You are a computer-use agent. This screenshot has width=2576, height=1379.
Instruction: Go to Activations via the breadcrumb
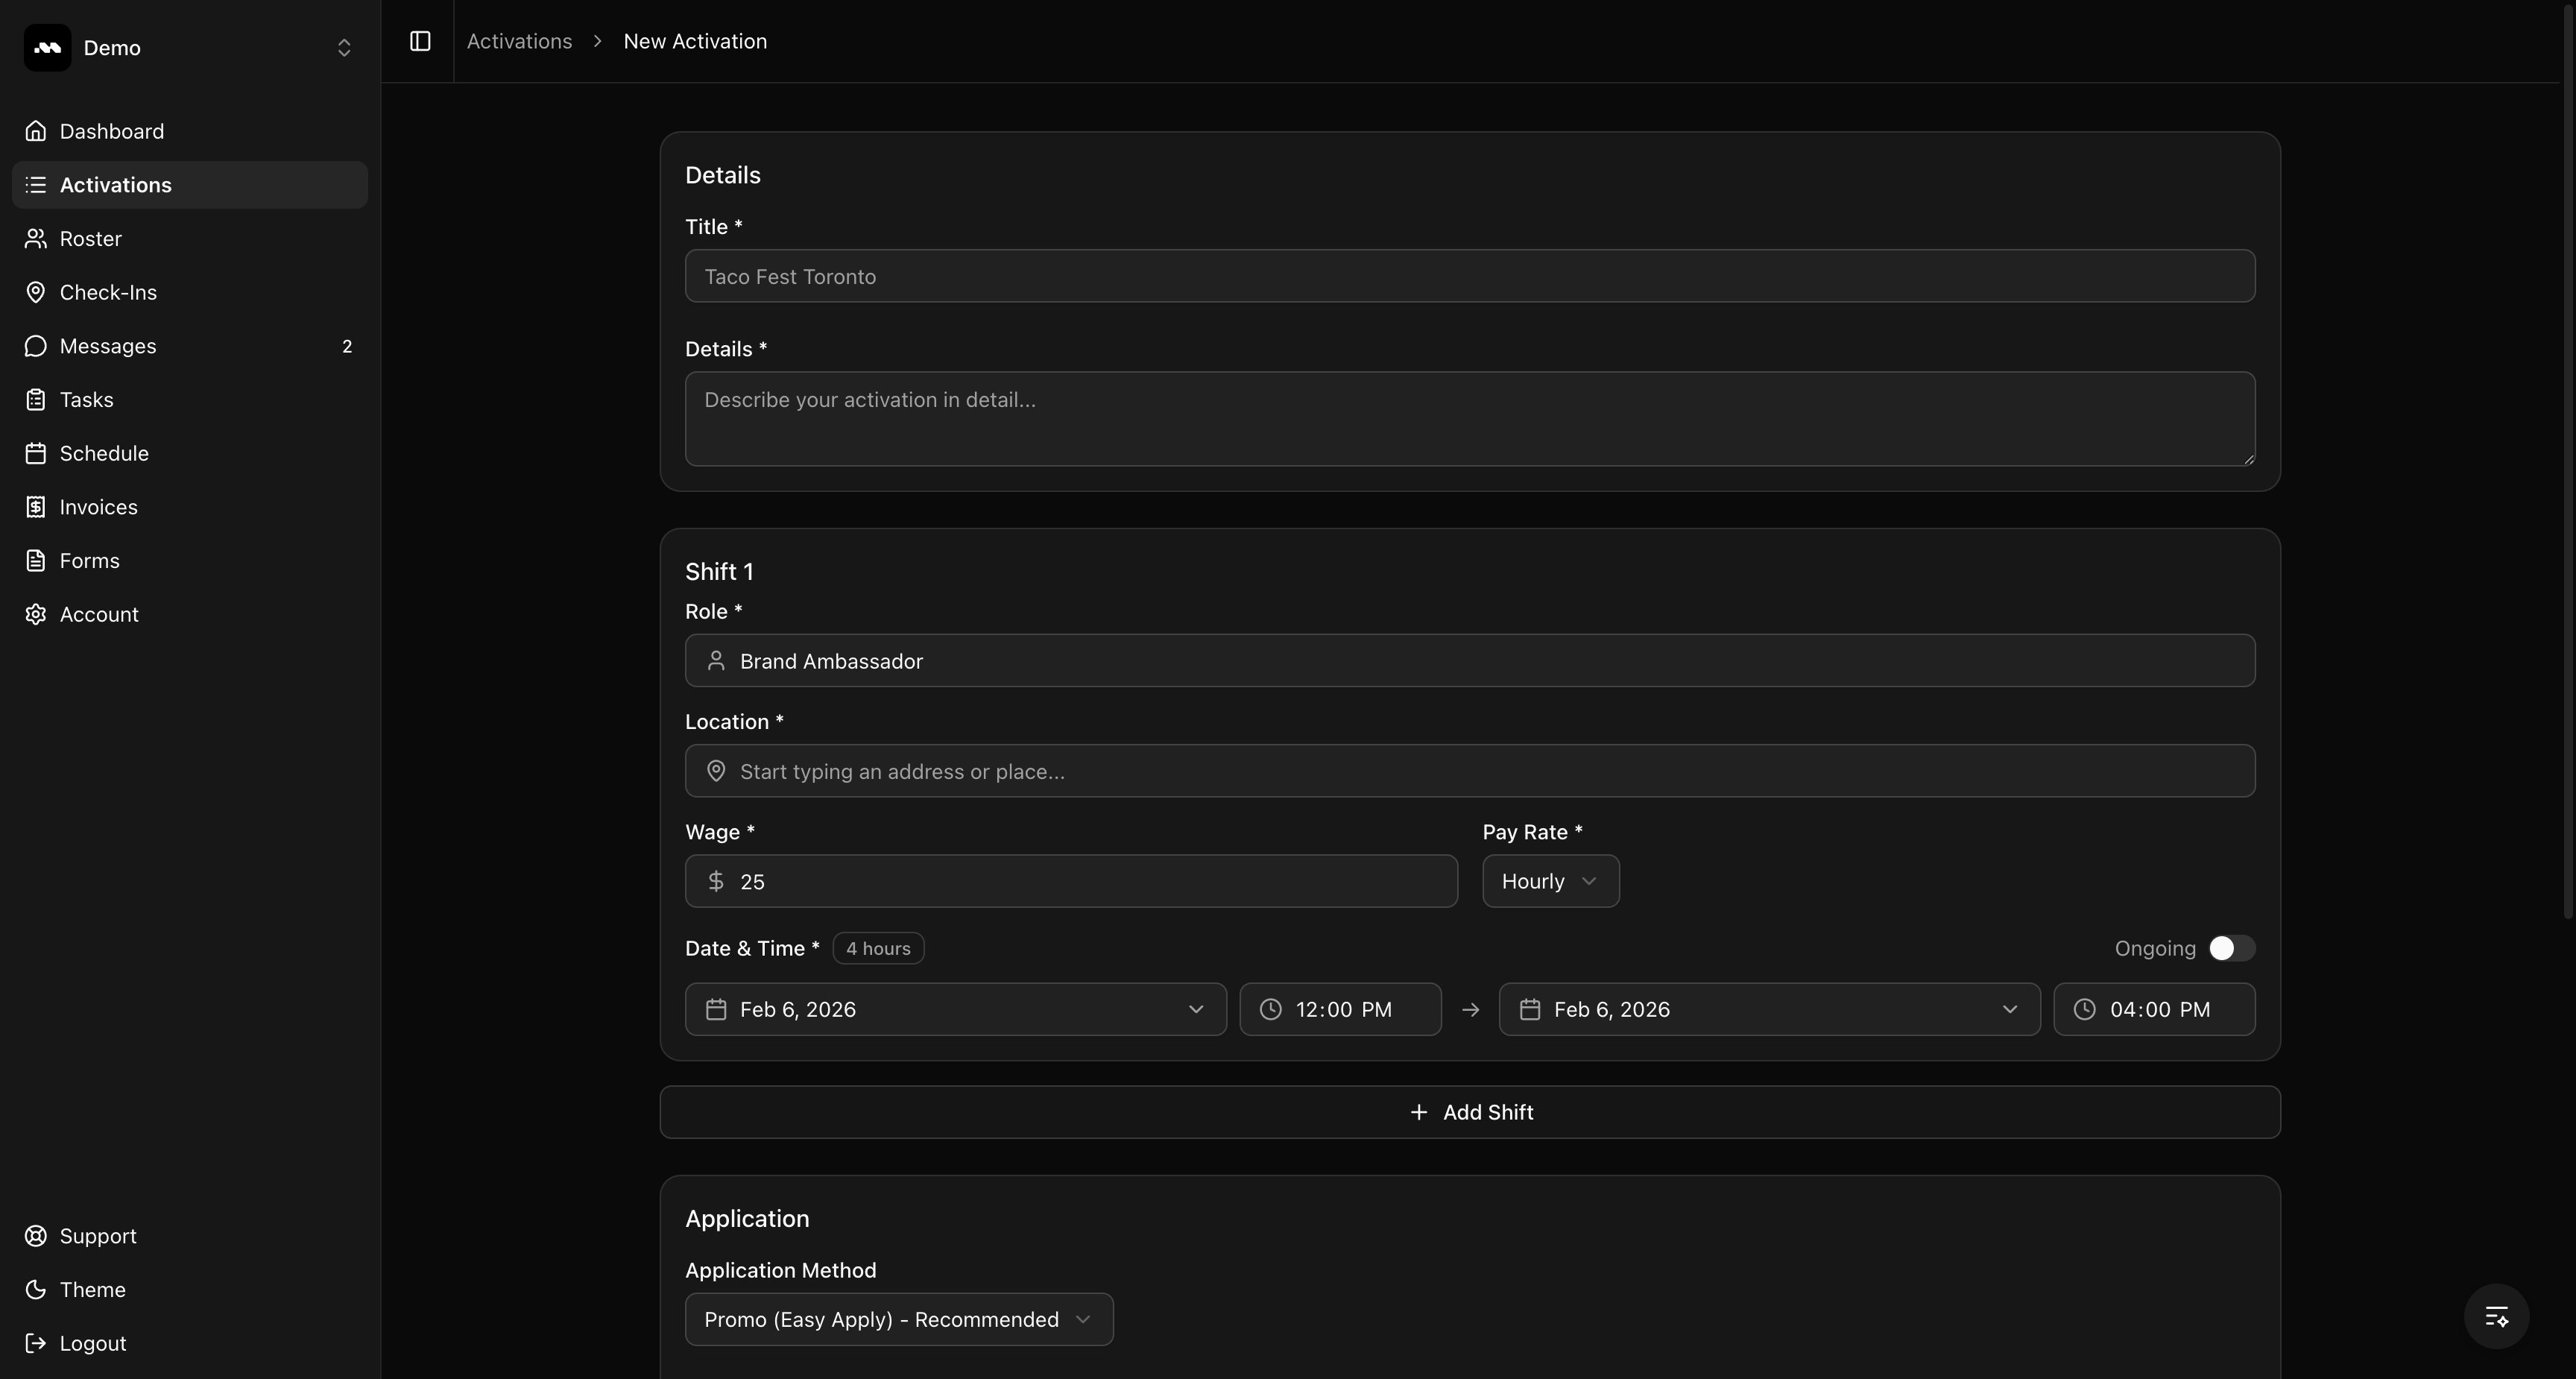[519, 41]
